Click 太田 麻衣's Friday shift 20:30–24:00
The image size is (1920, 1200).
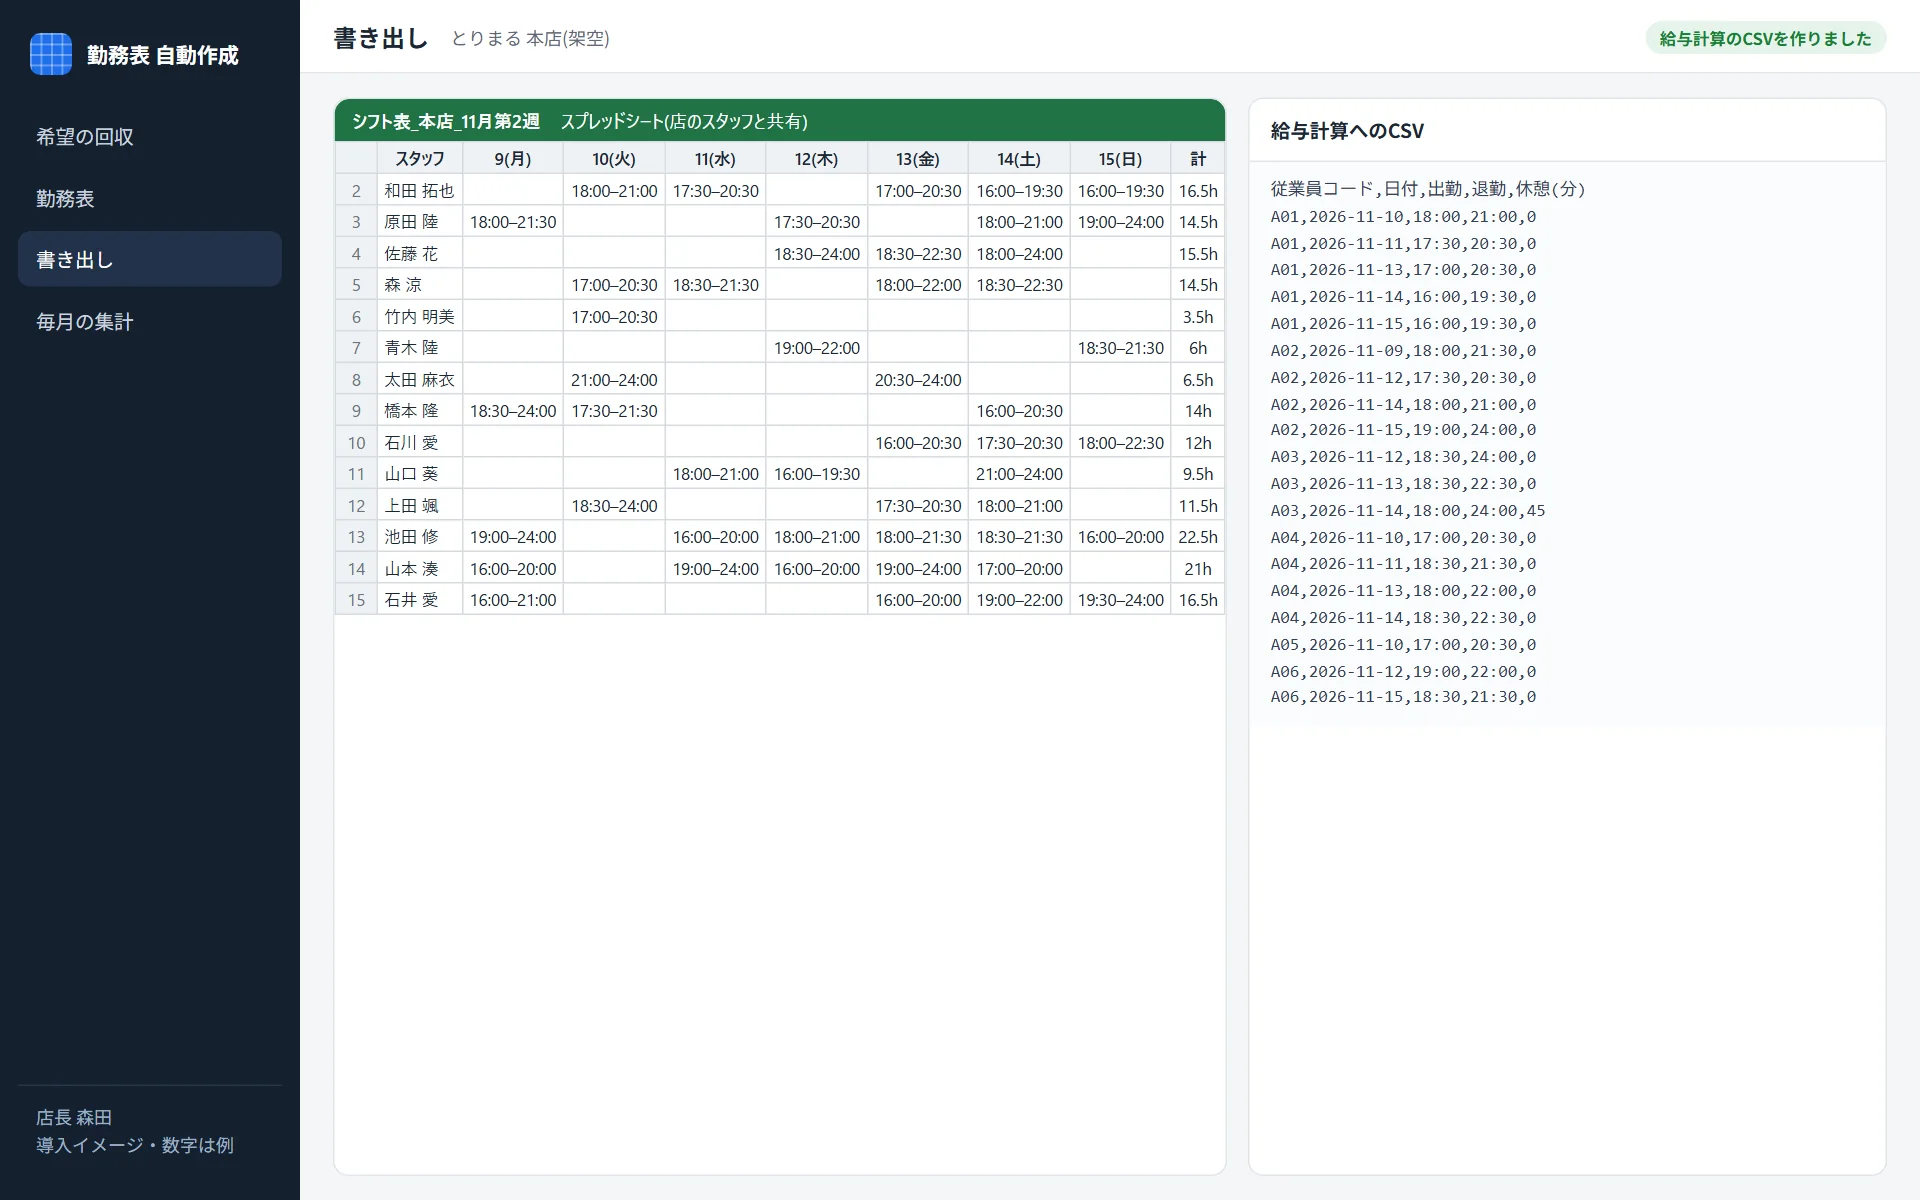pyautogui.click(x=918, y=379)
